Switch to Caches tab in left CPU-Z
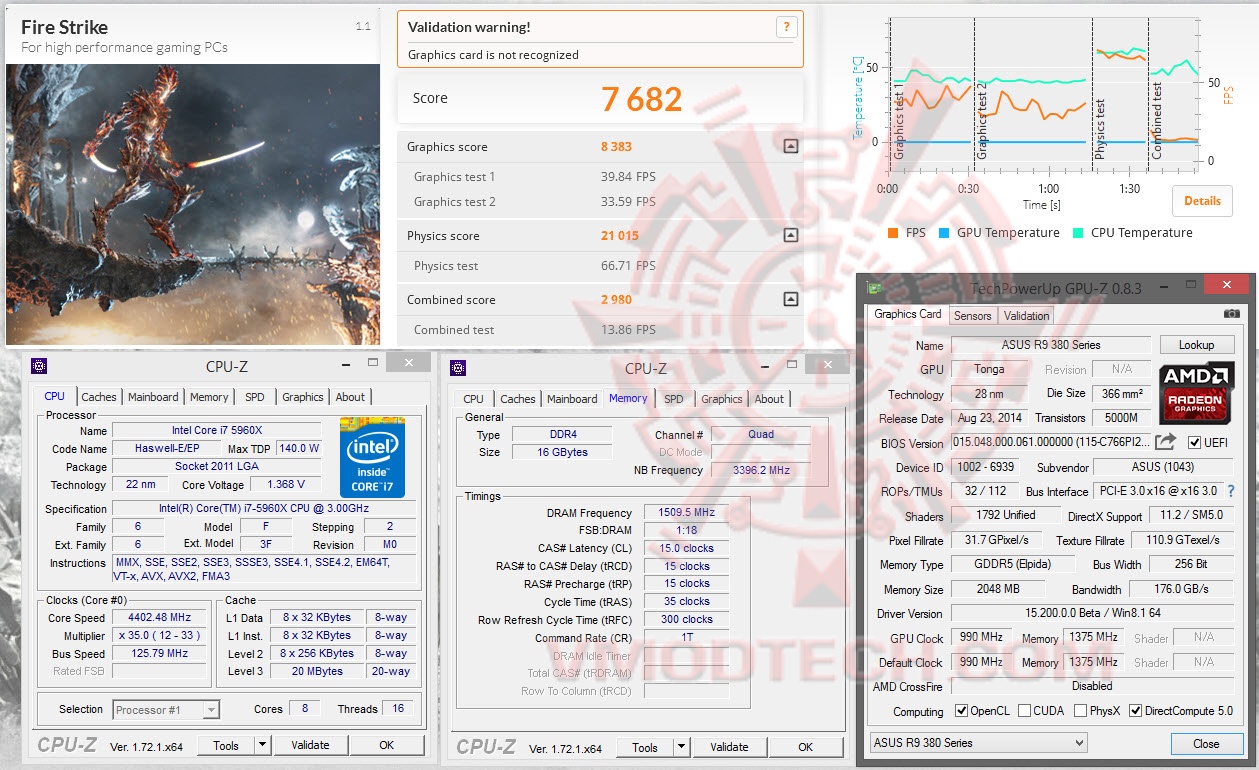 click(99, 397)
